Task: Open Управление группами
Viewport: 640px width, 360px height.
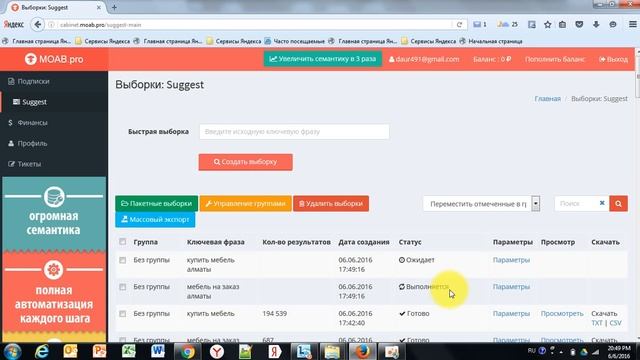Action: (x=245, y=203)
